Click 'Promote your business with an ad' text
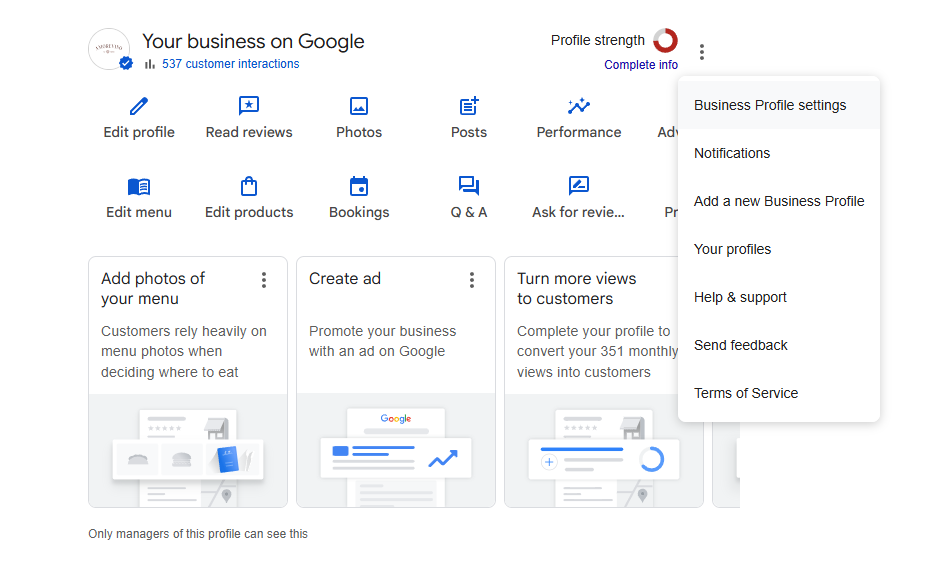 (x=382, y=341)
